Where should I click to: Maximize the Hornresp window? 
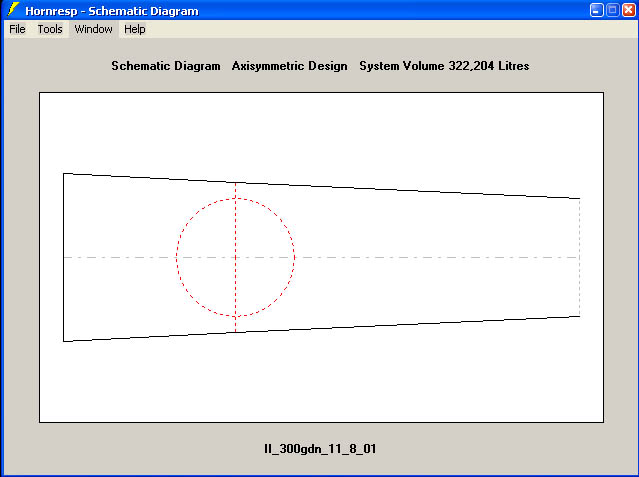tap(613, 10)
